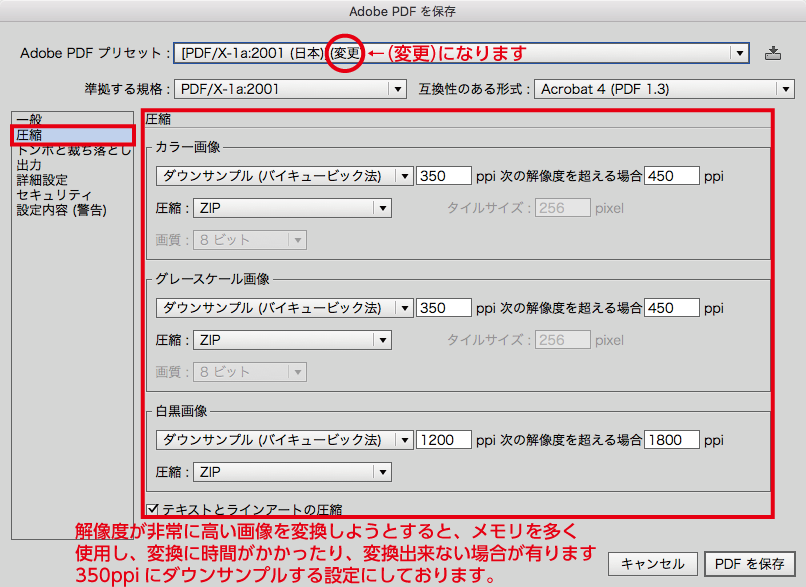Click the カラー画像 タイルサイズ 256 field
Image resolution: width=806 pixels, height=587 pixels.
point(562,208)
